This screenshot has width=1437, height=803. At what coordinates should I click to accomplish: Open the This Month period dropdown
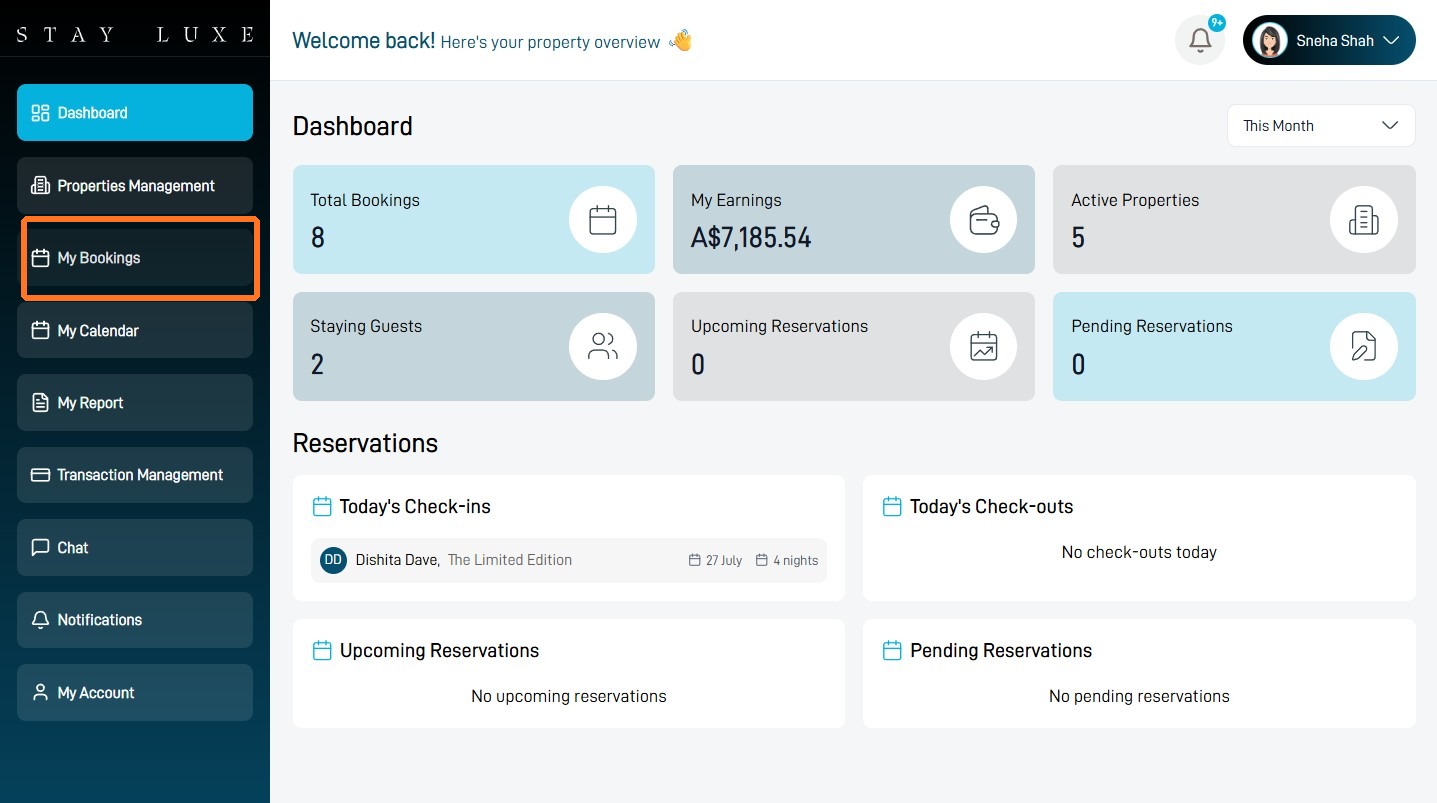1321,126
